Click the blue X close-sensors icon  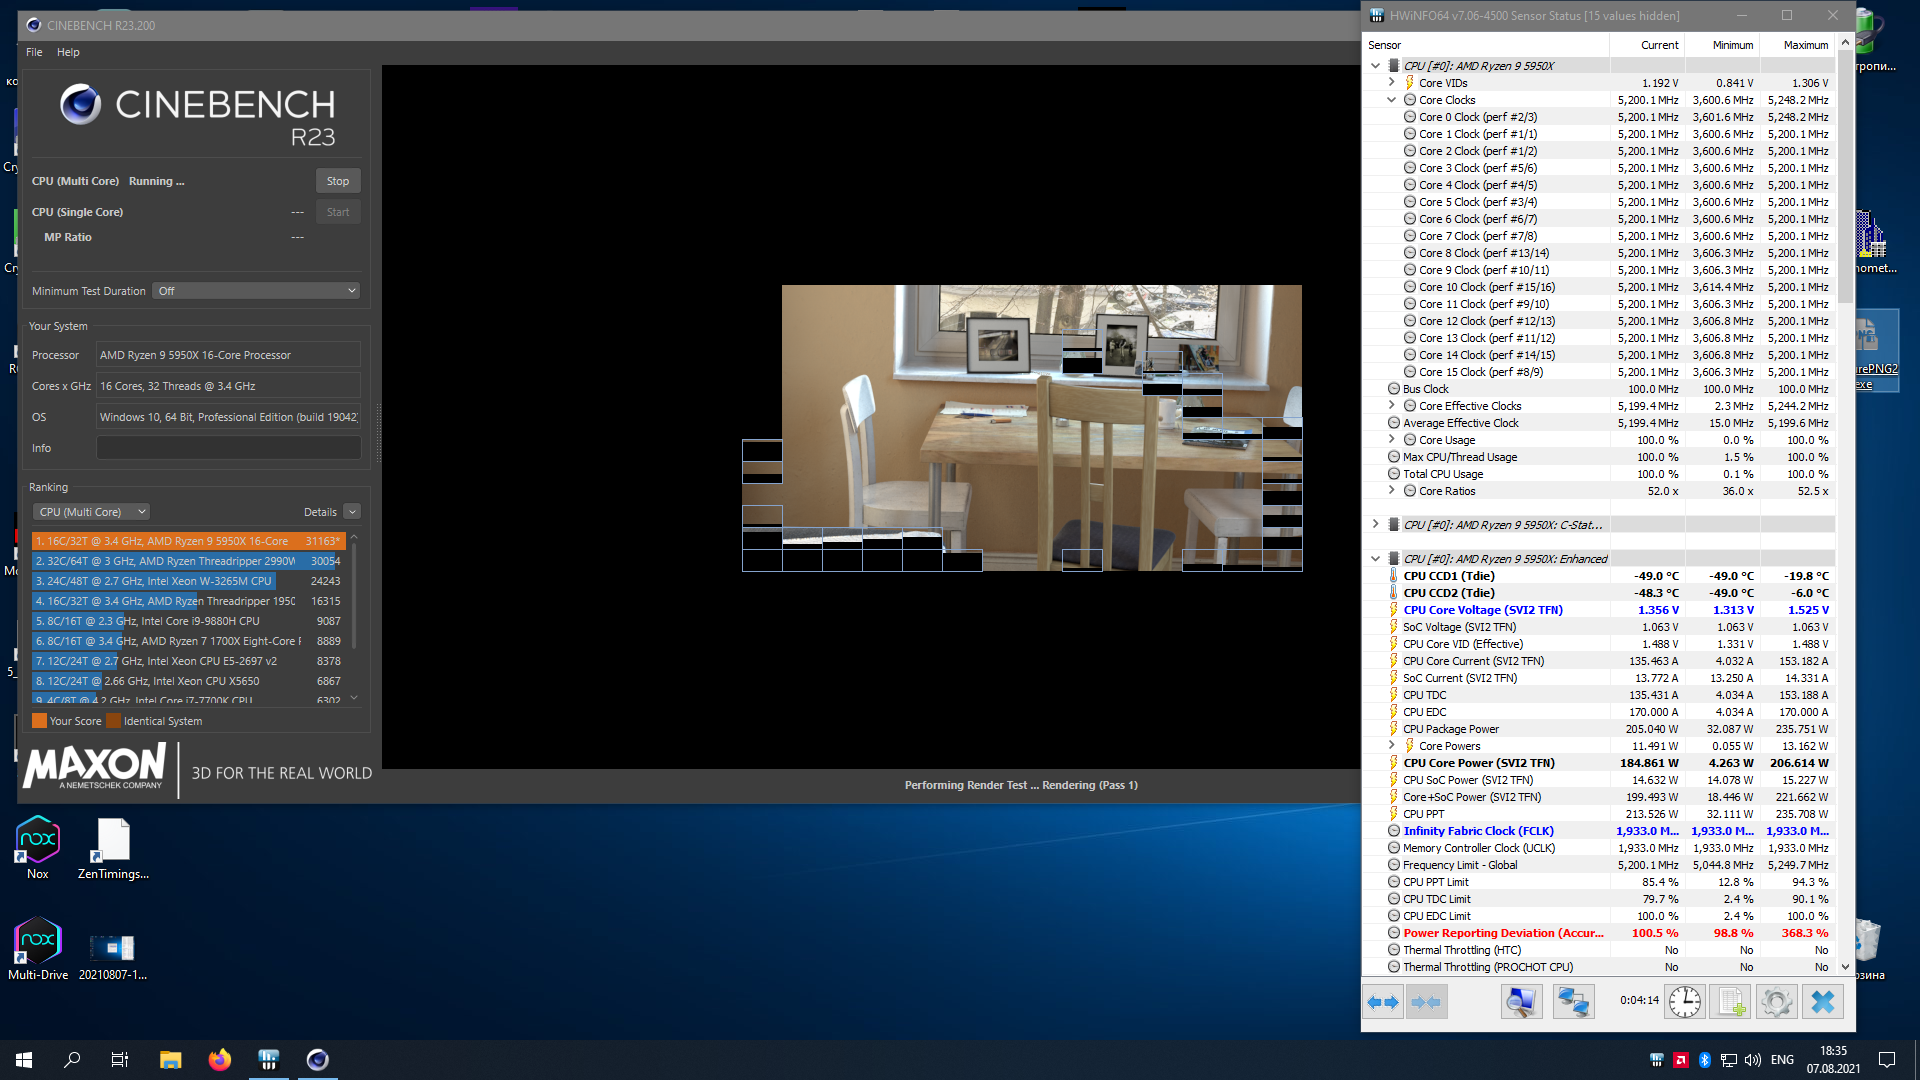[x=1823, y=1002]
